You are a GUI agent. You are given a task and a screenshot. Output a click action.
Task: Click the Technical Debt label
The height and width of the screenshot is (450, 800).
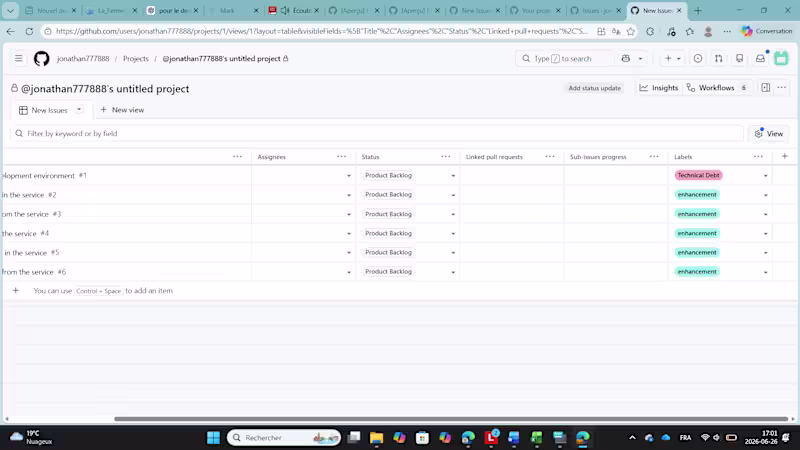[x=698, y=176]
